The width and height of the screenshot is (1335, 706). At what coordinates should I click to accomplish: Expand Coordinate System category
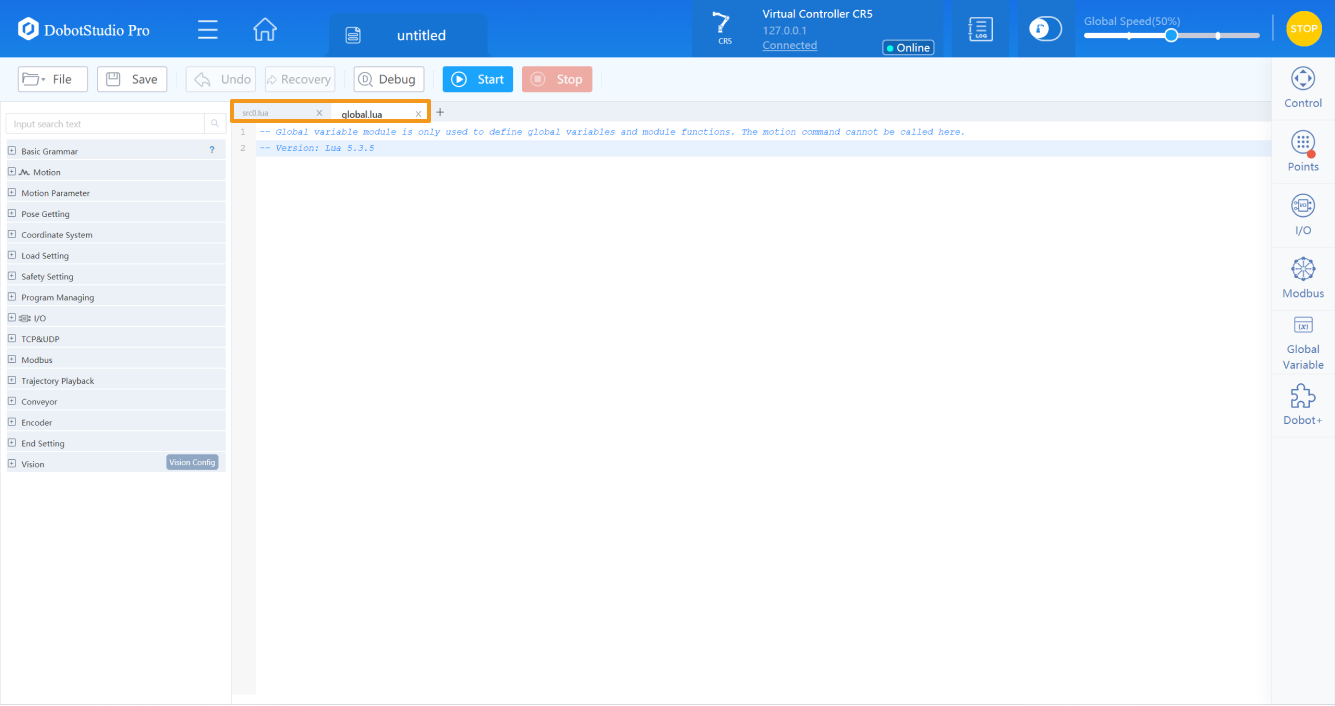(x=12, y=235)
